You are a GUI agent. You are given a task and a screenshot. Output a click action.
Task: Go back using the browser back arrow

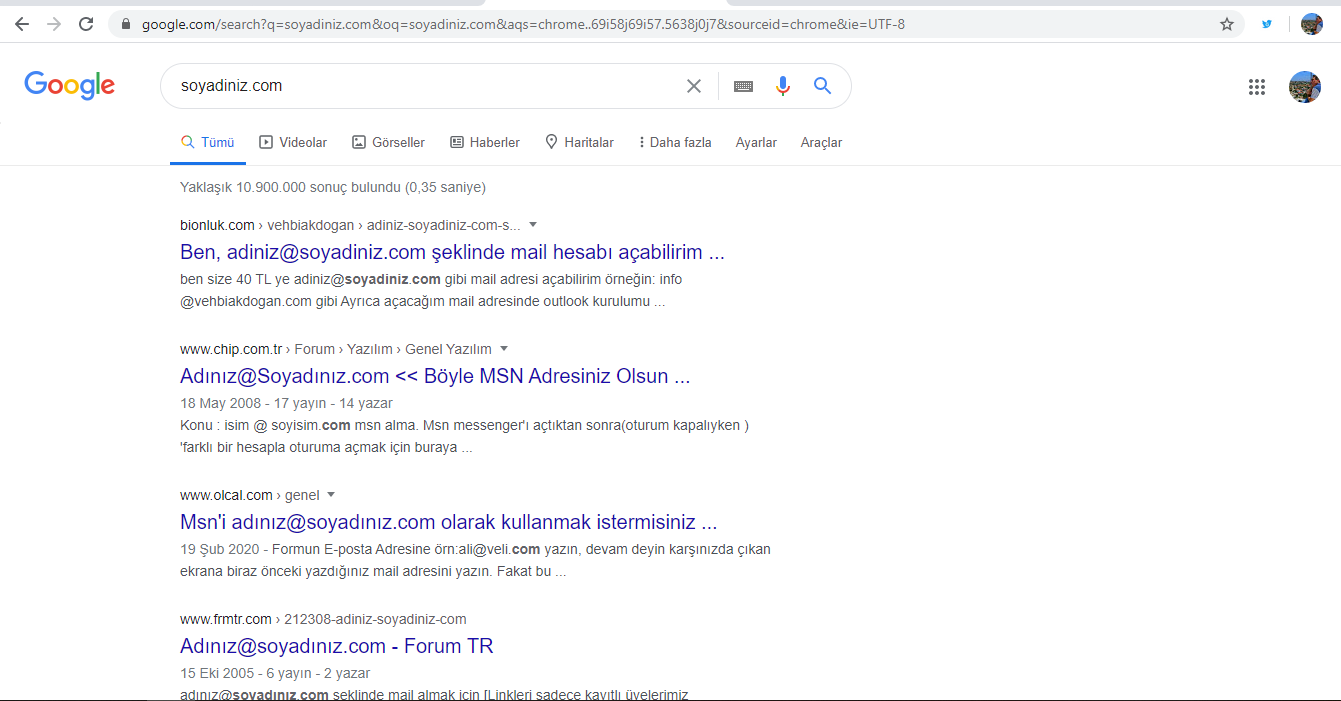tap(22, 24)
